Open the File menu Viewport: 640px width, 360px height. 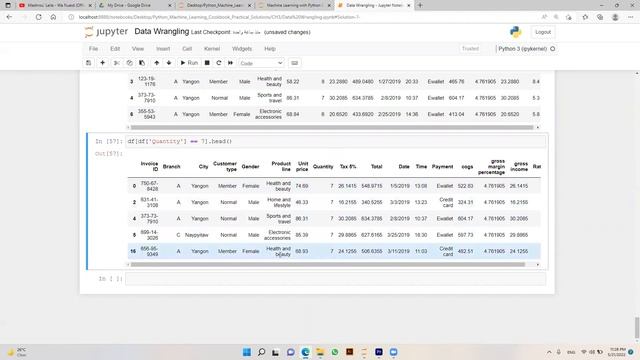click(93, 49)
